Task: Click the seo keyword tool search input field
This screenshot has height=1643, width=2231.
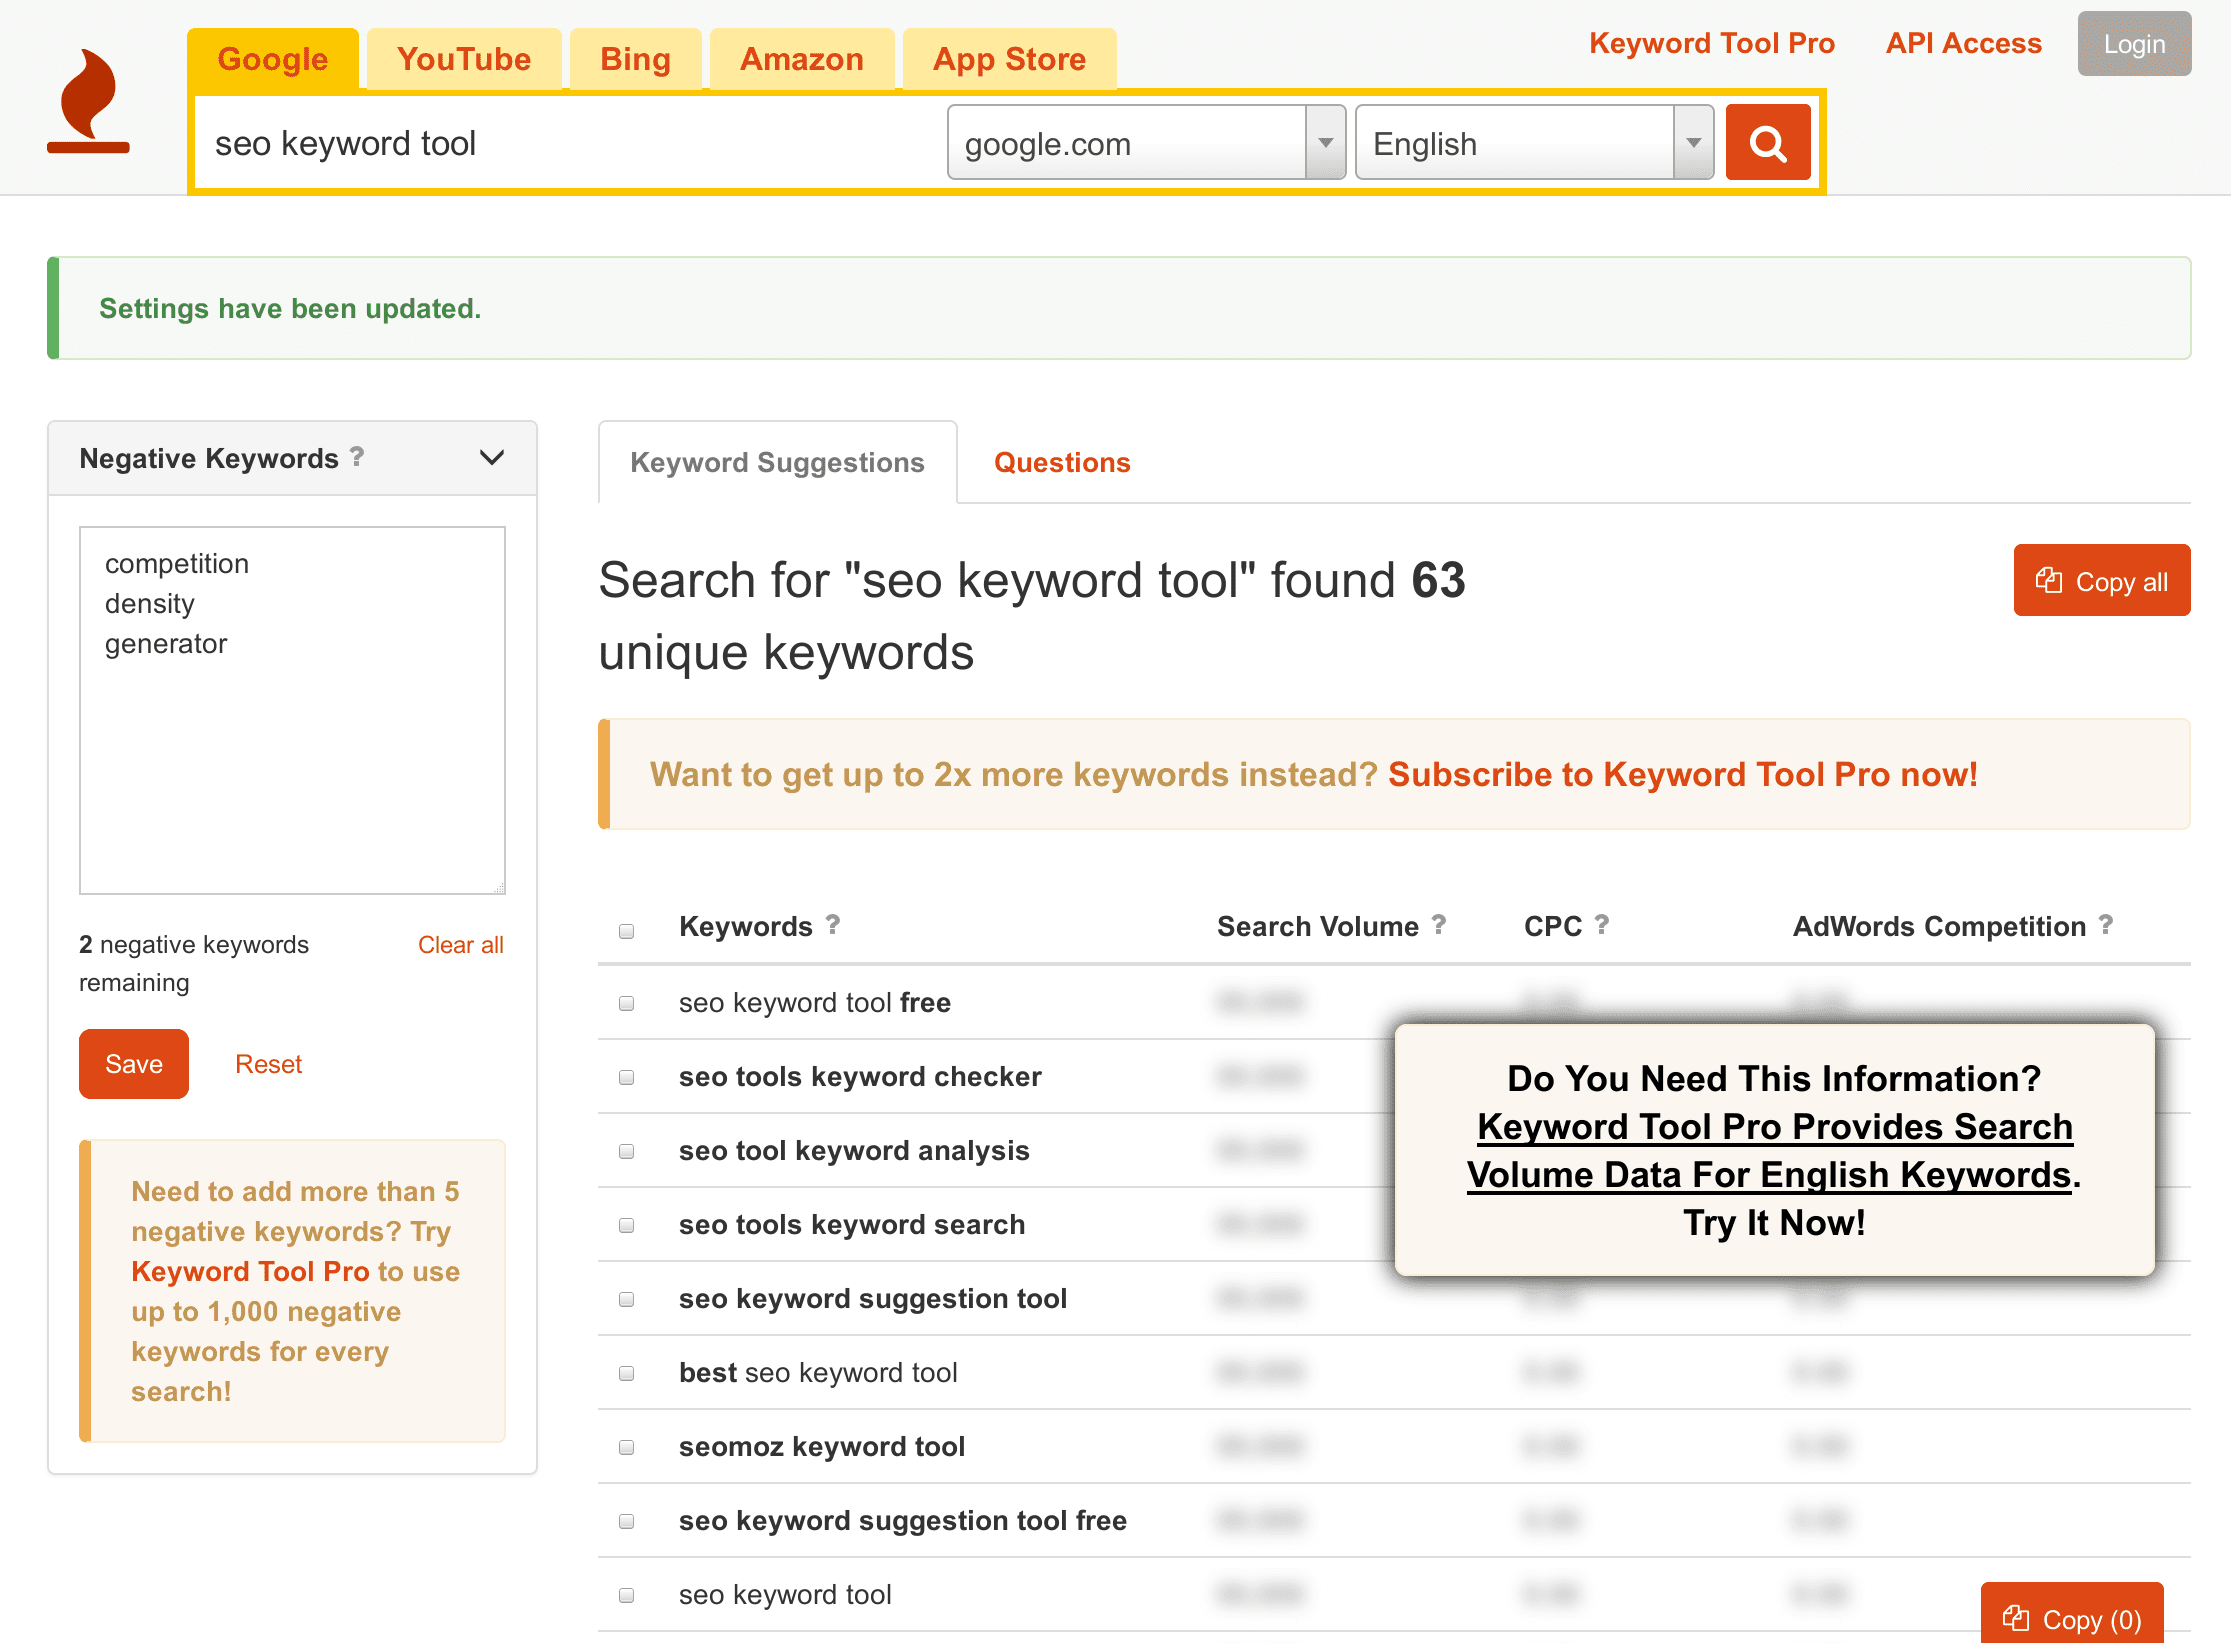Action: tap(572, 144)
